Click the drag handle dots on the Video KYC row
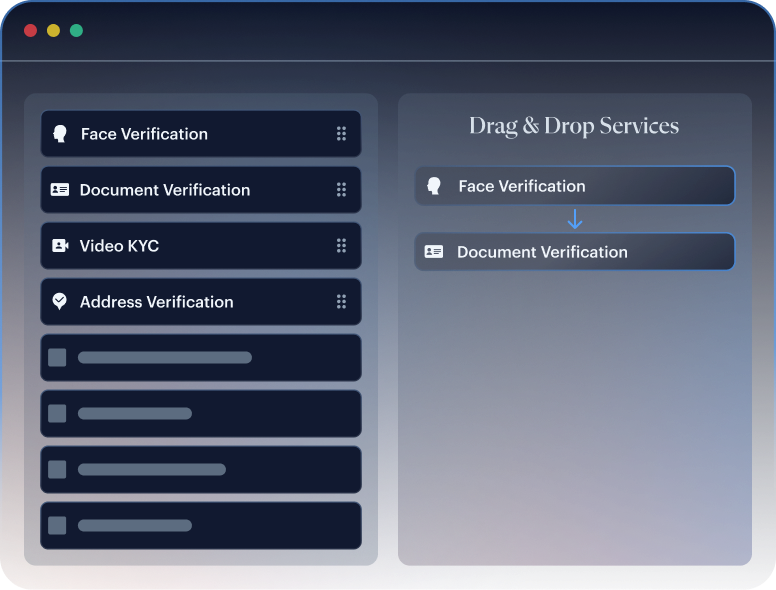776x590 pixels. coord(341,246)
